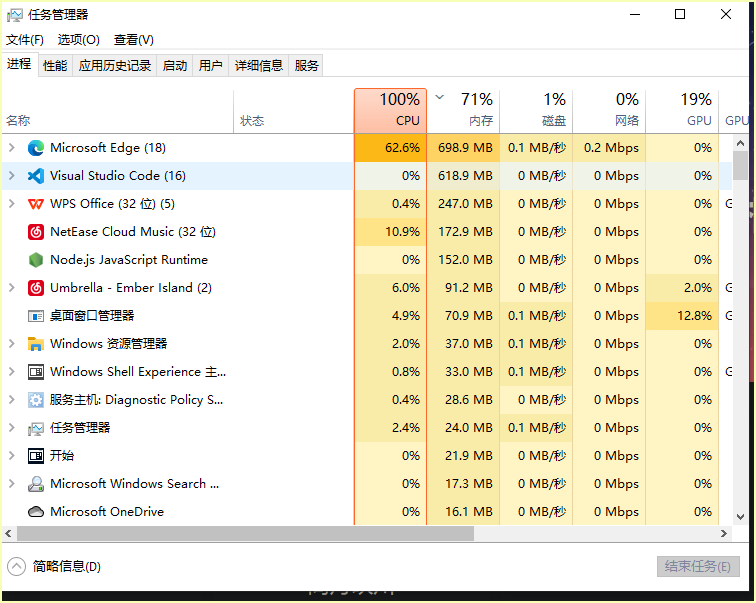Sort by the 名称 column header
The width and height of the screenshot is (756, 603).
click(x=118, y=110)
